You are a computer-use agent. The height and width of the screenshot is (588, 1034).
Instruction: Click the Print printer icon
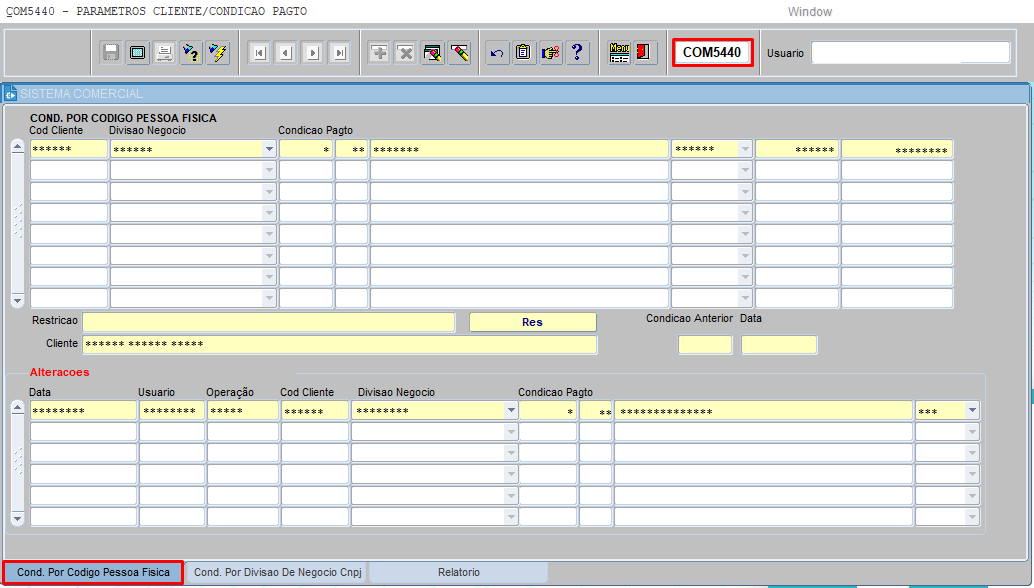click(x=164, y=53)
